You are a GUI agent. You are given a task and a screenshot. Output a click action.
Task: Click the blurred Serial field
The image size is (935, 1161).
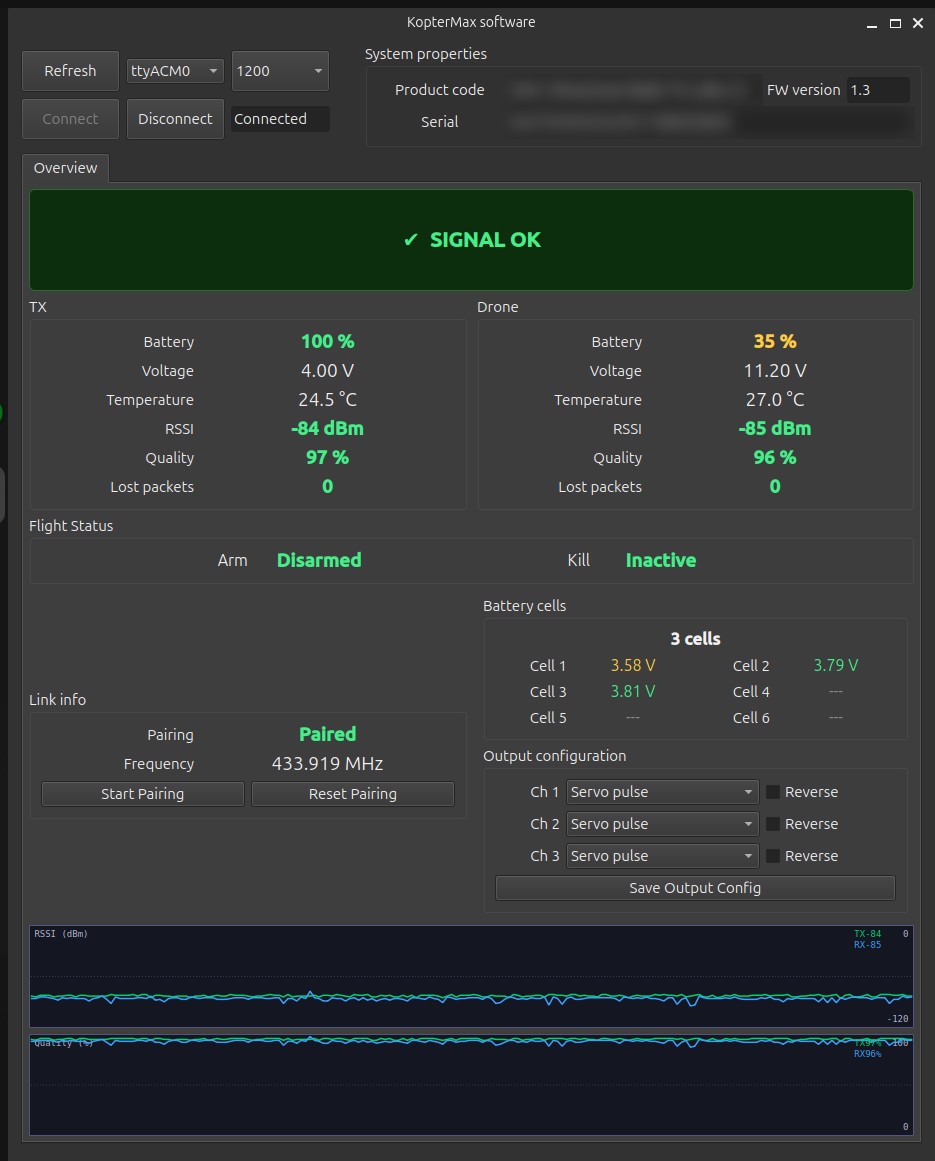[709, 122]
